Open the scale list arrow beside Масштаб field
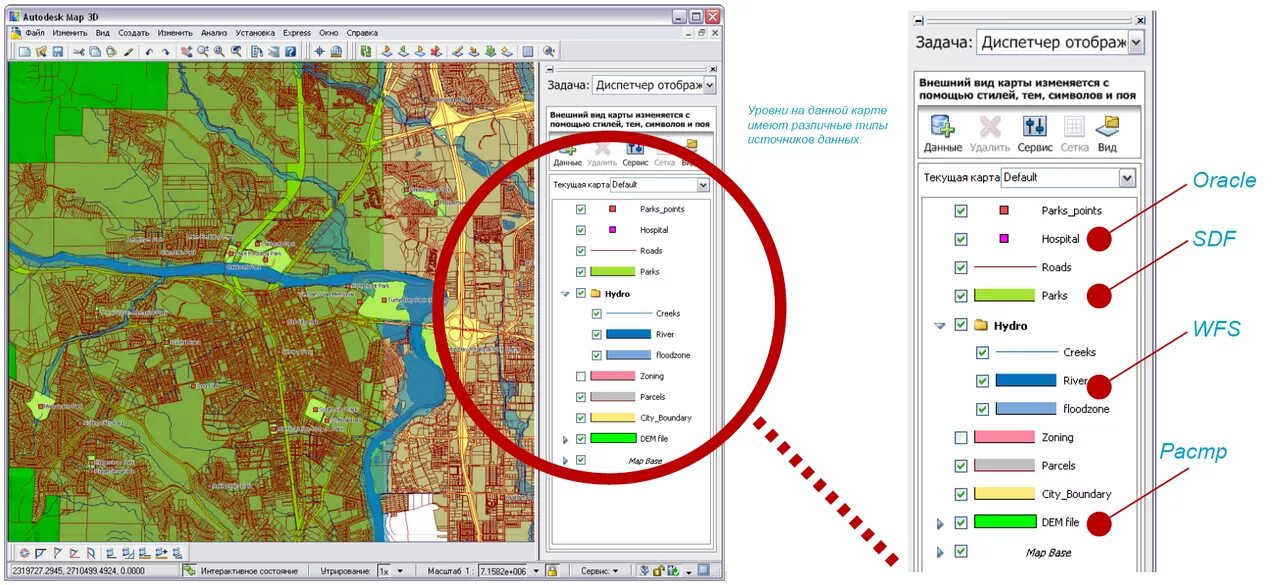The height and width of the screenshot is (585, 1280). pos(536,571)
